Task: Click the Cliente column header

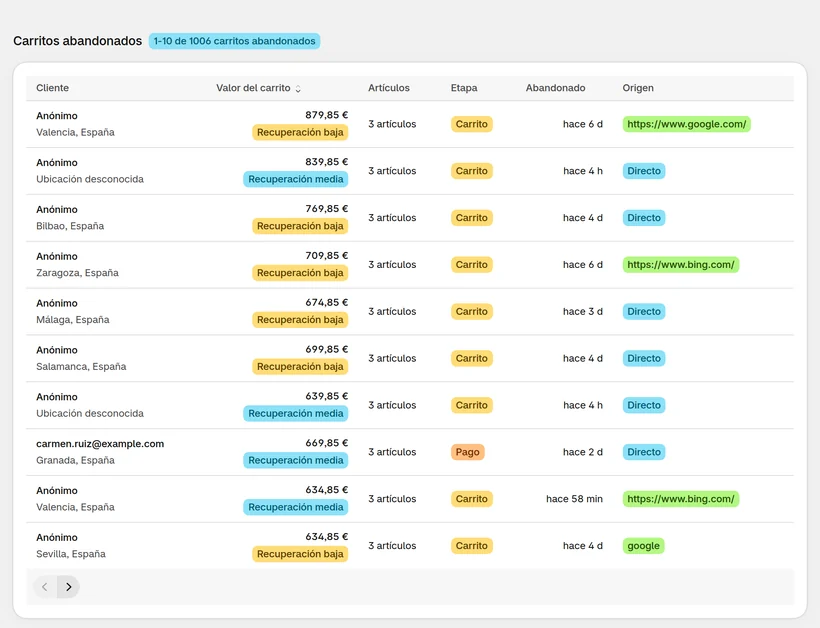Action: pos(52,88)
